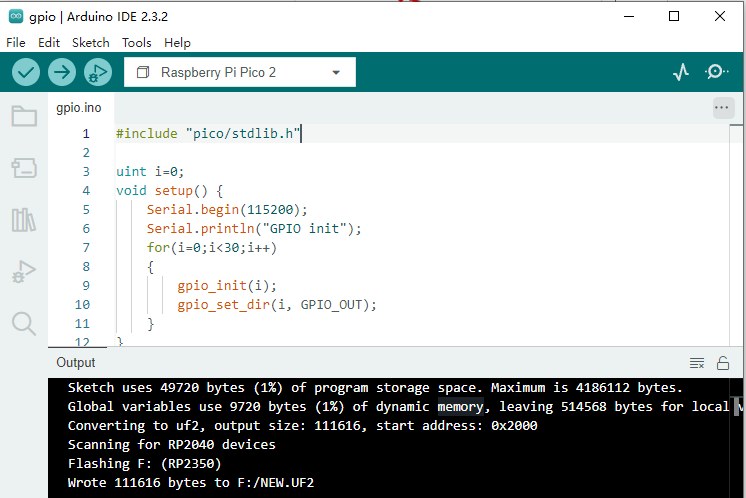Image resolution: width=746 pixels, height=498 pixels.
Task: Click the 'Sketch uses 49720 bytes' output line
Action: point(375,388)
